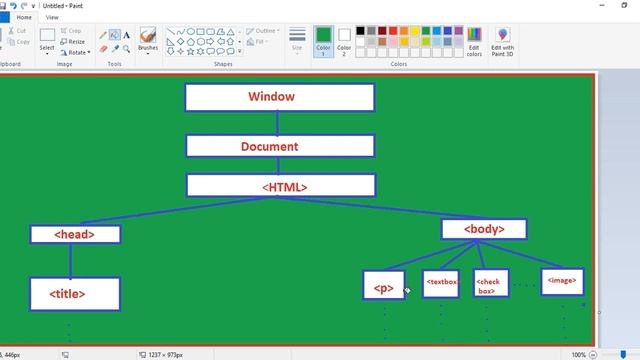The height and width of the screenshot is (360, 640).
Task: Pick the yellow color swatch
Action: tap(415, 31)
